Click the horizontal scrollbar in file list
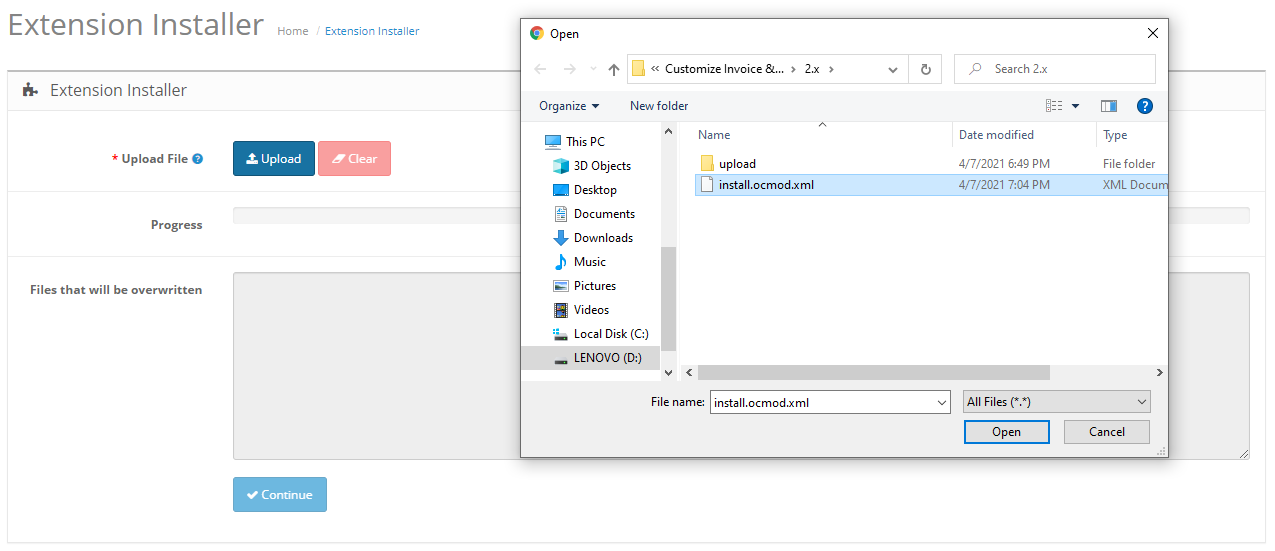The height and width of the screenshot is (551, 1275). (872, 372)
